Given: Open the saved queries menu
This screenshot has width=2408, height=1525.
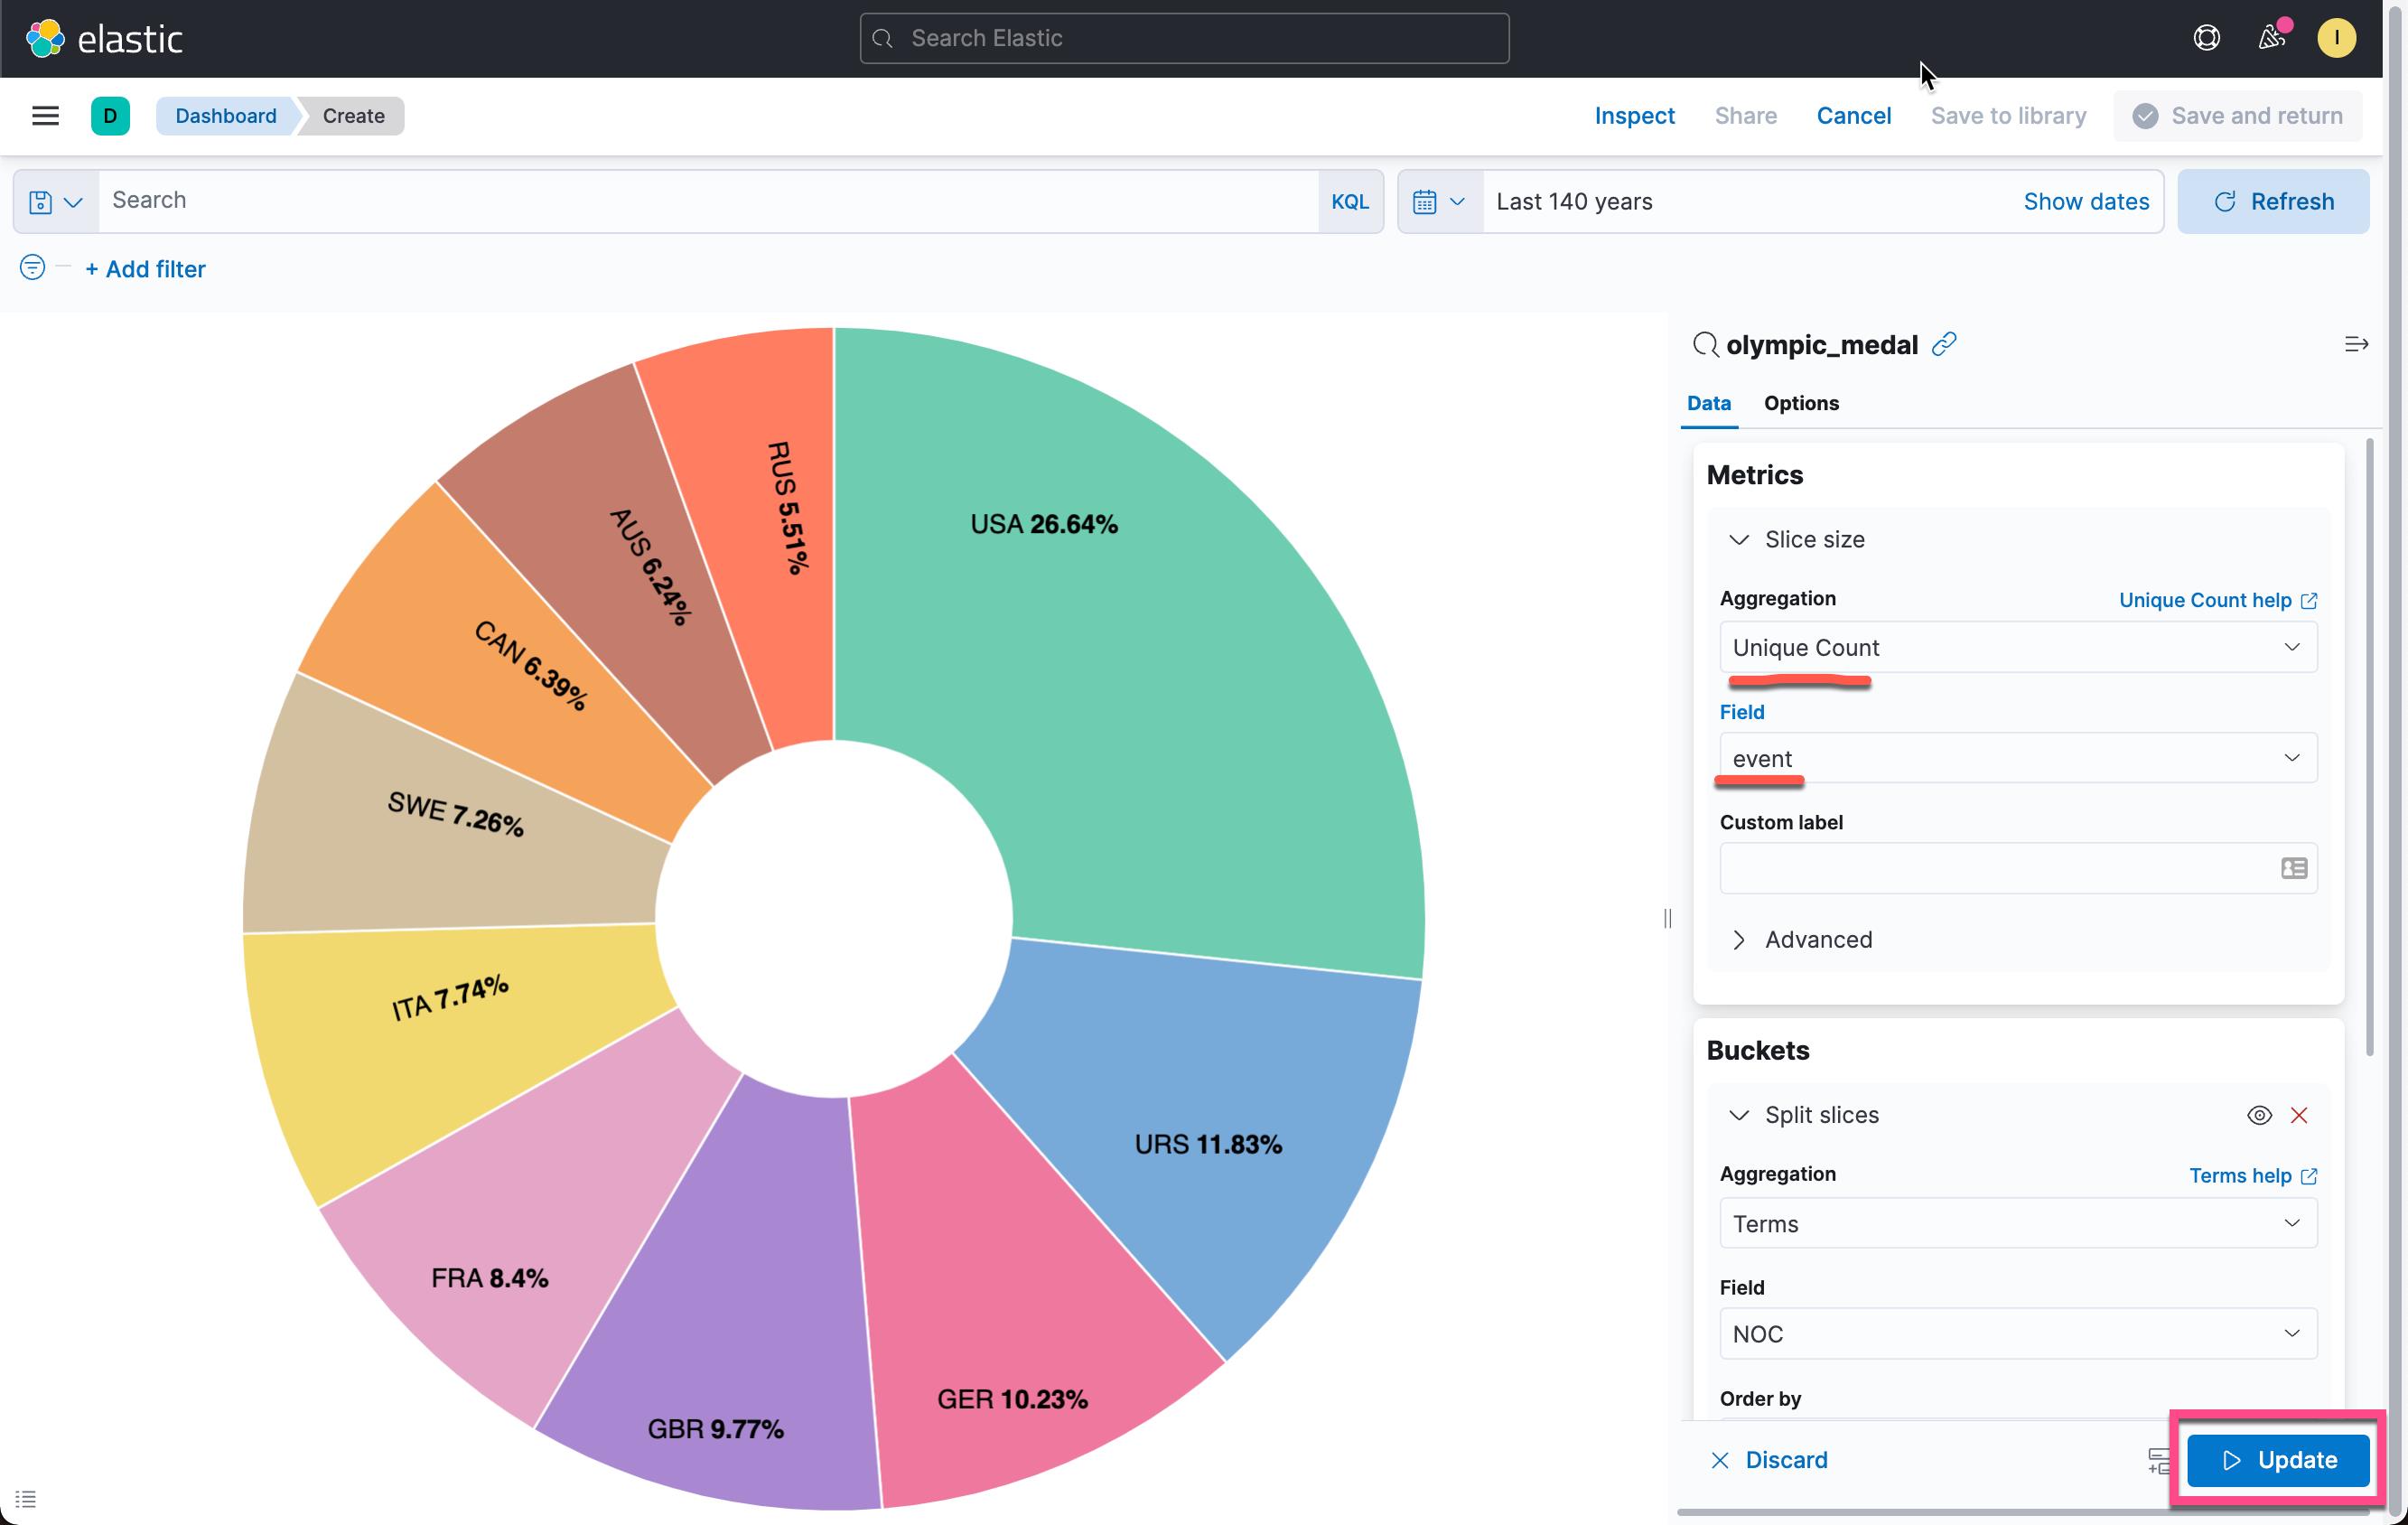Looking at the screenshot, I should coord(56,201).
